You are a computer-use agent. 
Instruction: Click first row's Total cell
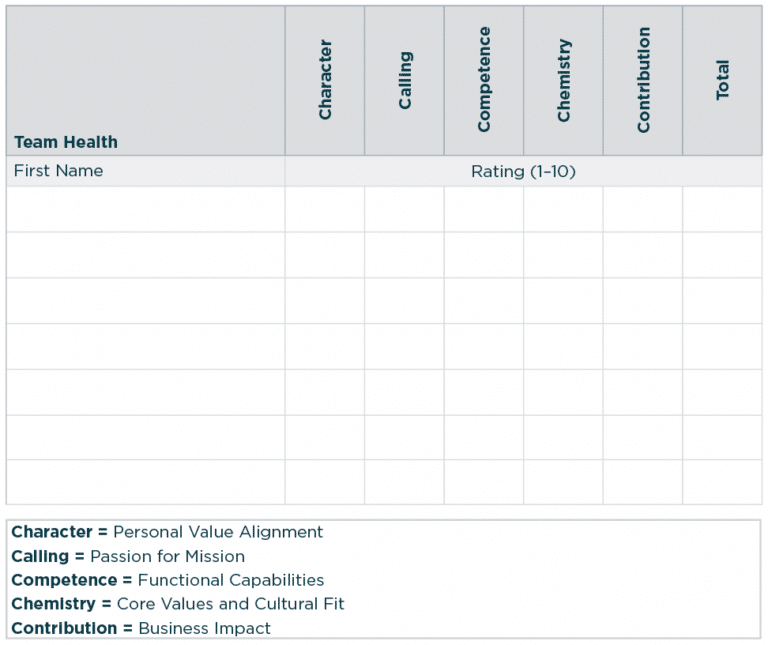[x=723, y=209]
